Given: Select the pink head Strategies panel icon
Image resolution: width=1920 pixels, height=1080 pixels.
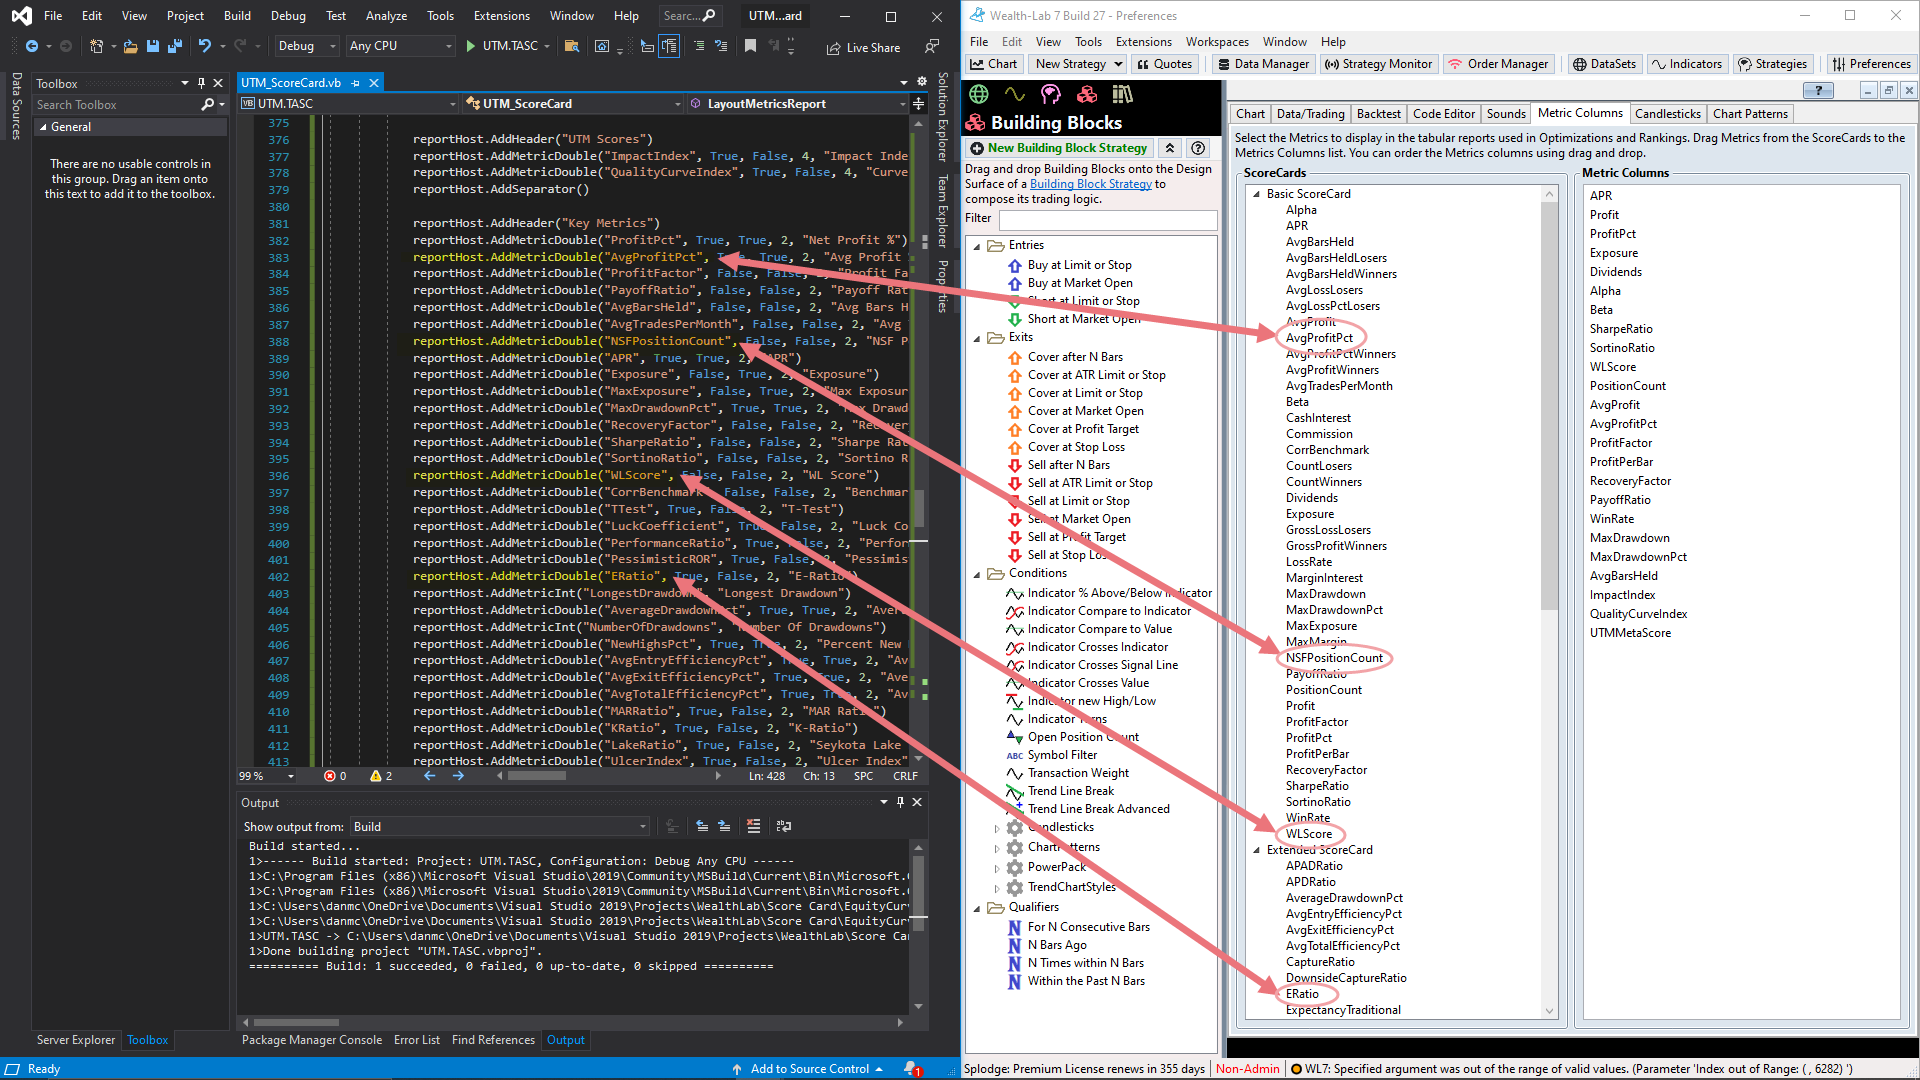Looking at the screenshot, I should coord(1051,94).
